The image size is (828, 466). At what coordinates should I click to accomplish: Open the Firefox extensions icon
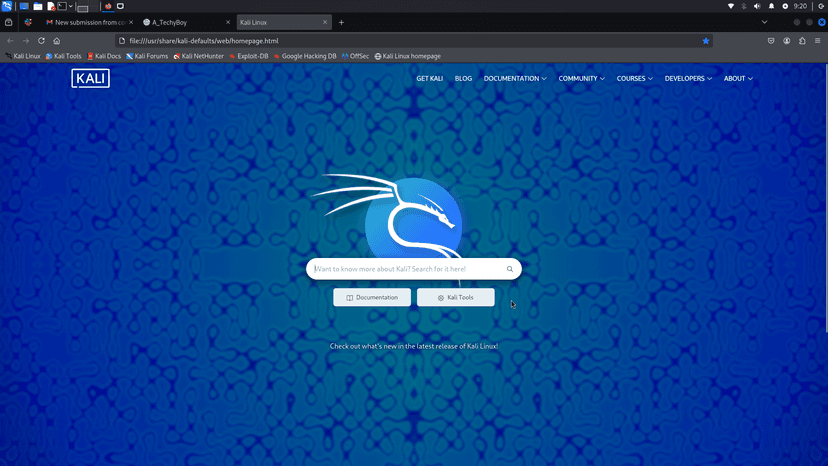[802, 41]
